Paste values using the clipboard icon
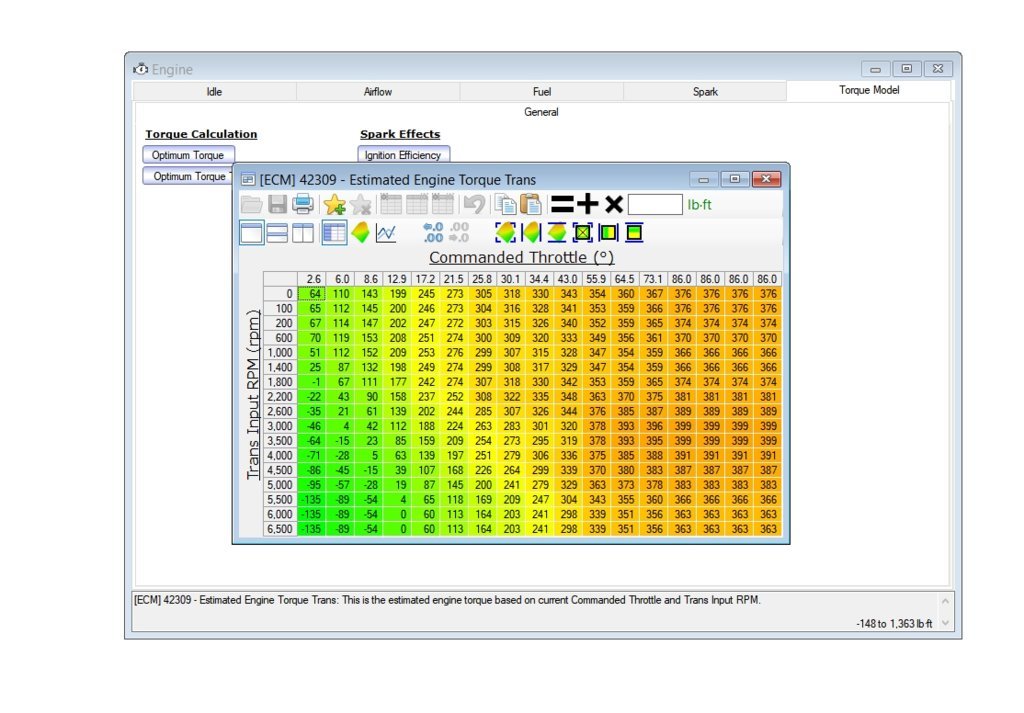 (531, 204)
